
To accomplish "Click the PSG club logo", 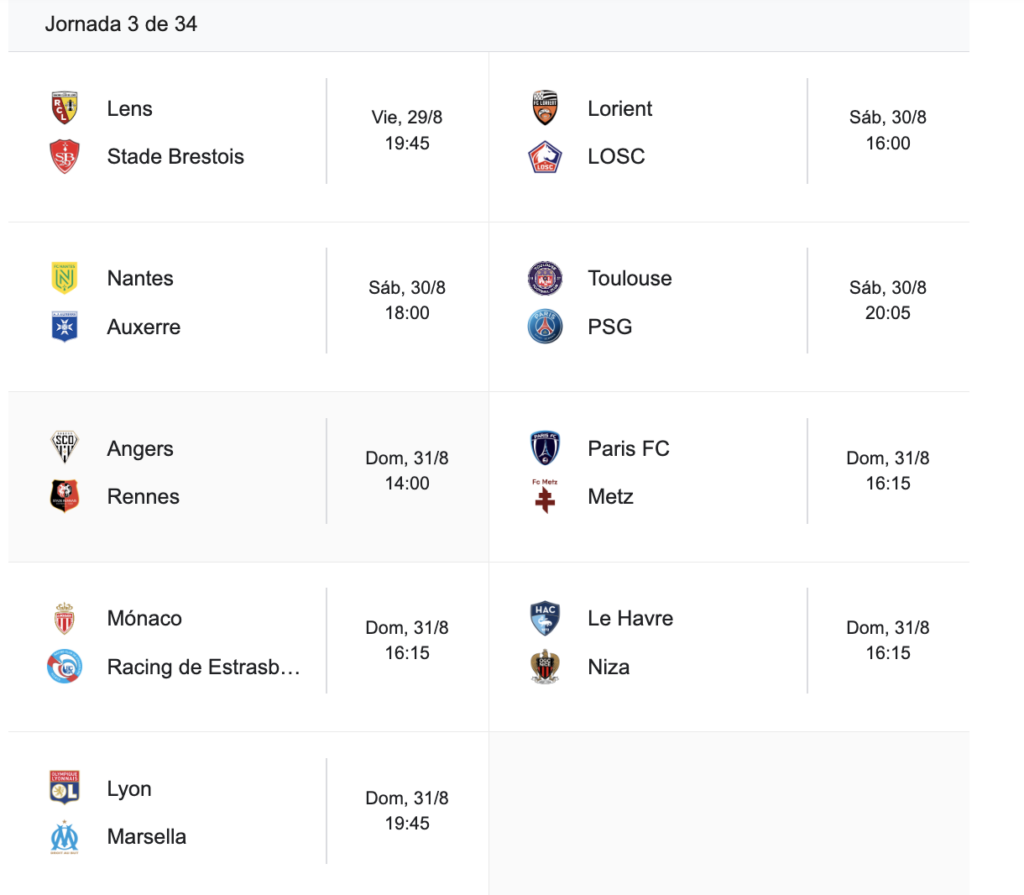I will (x=545, y=326).
